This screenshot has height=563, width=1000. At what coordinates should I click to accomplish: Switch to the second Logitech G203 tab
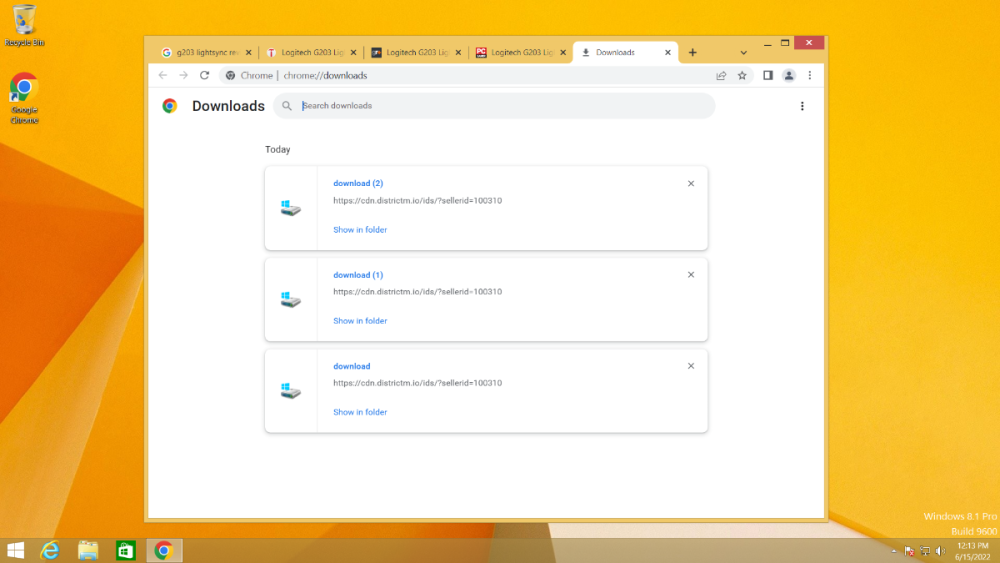point(312,52)
